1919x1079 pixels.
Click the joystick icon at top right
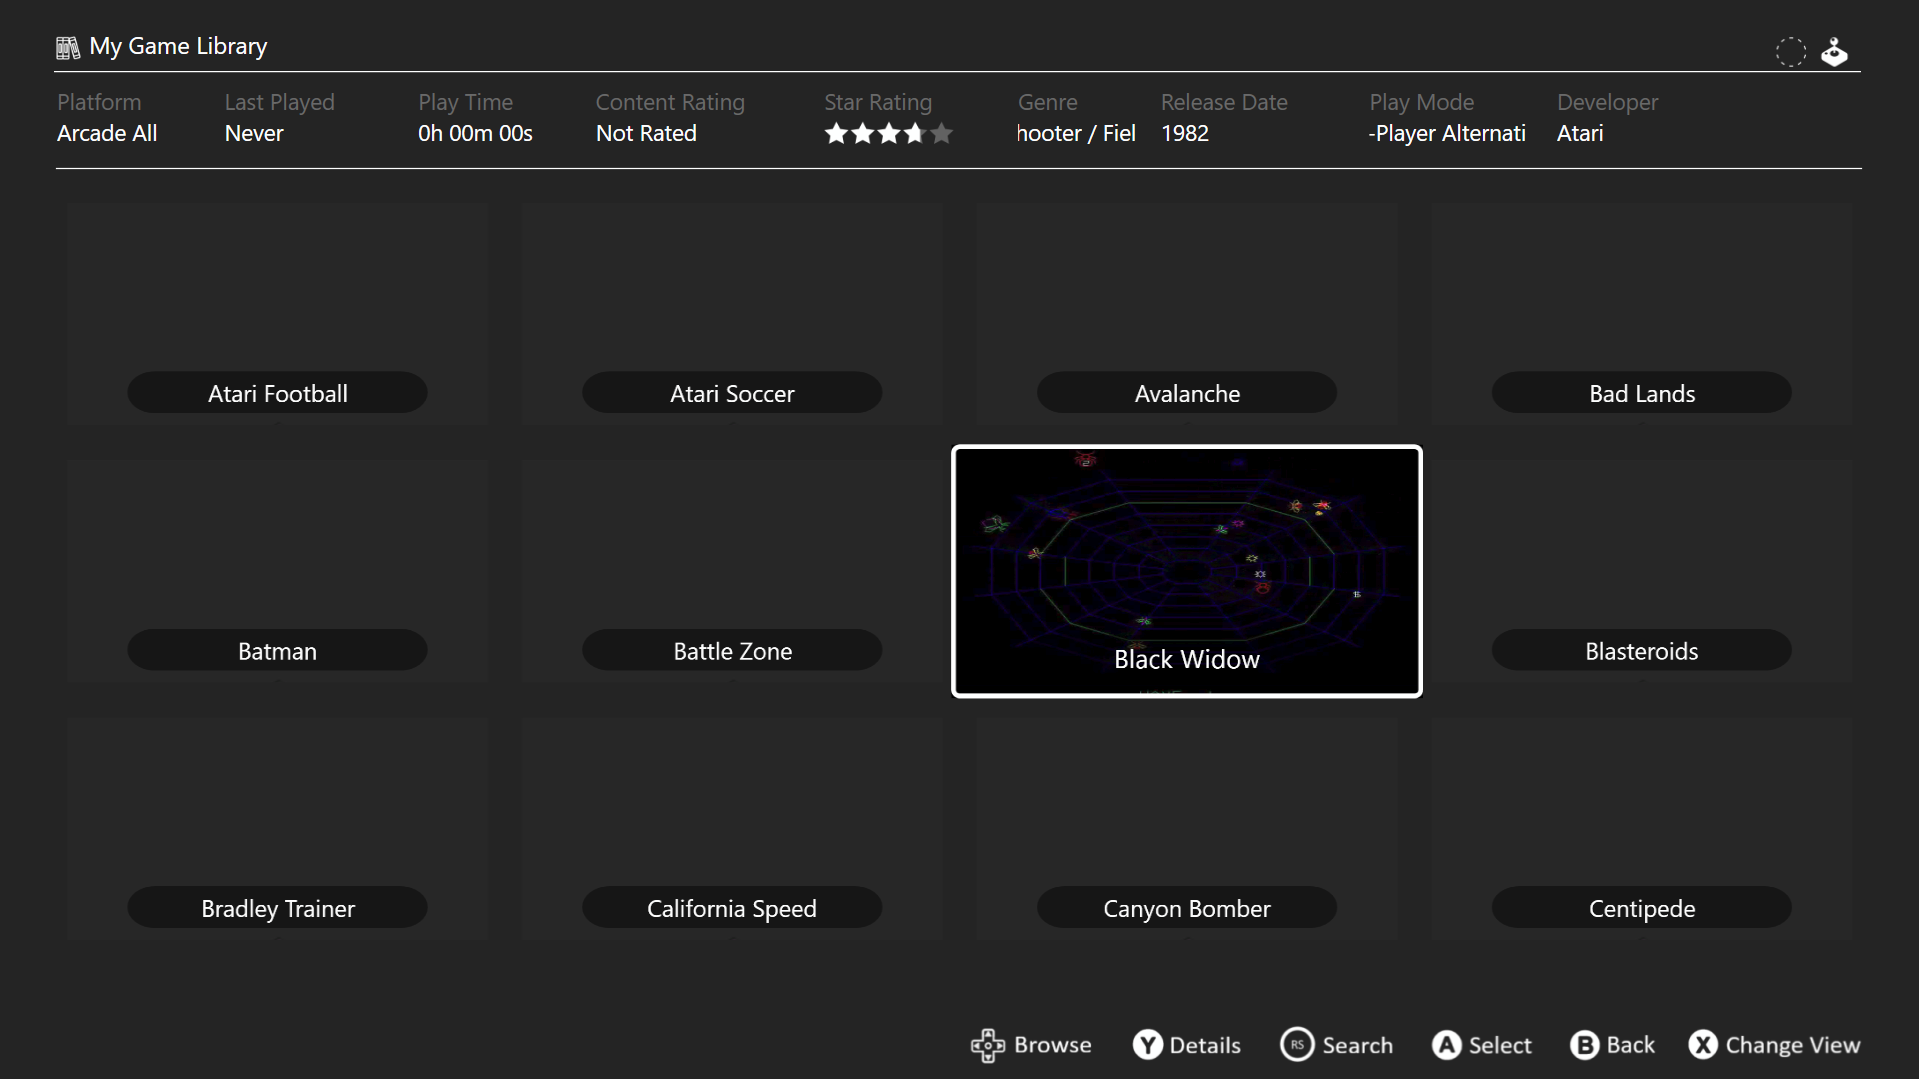pos(1834,52)
